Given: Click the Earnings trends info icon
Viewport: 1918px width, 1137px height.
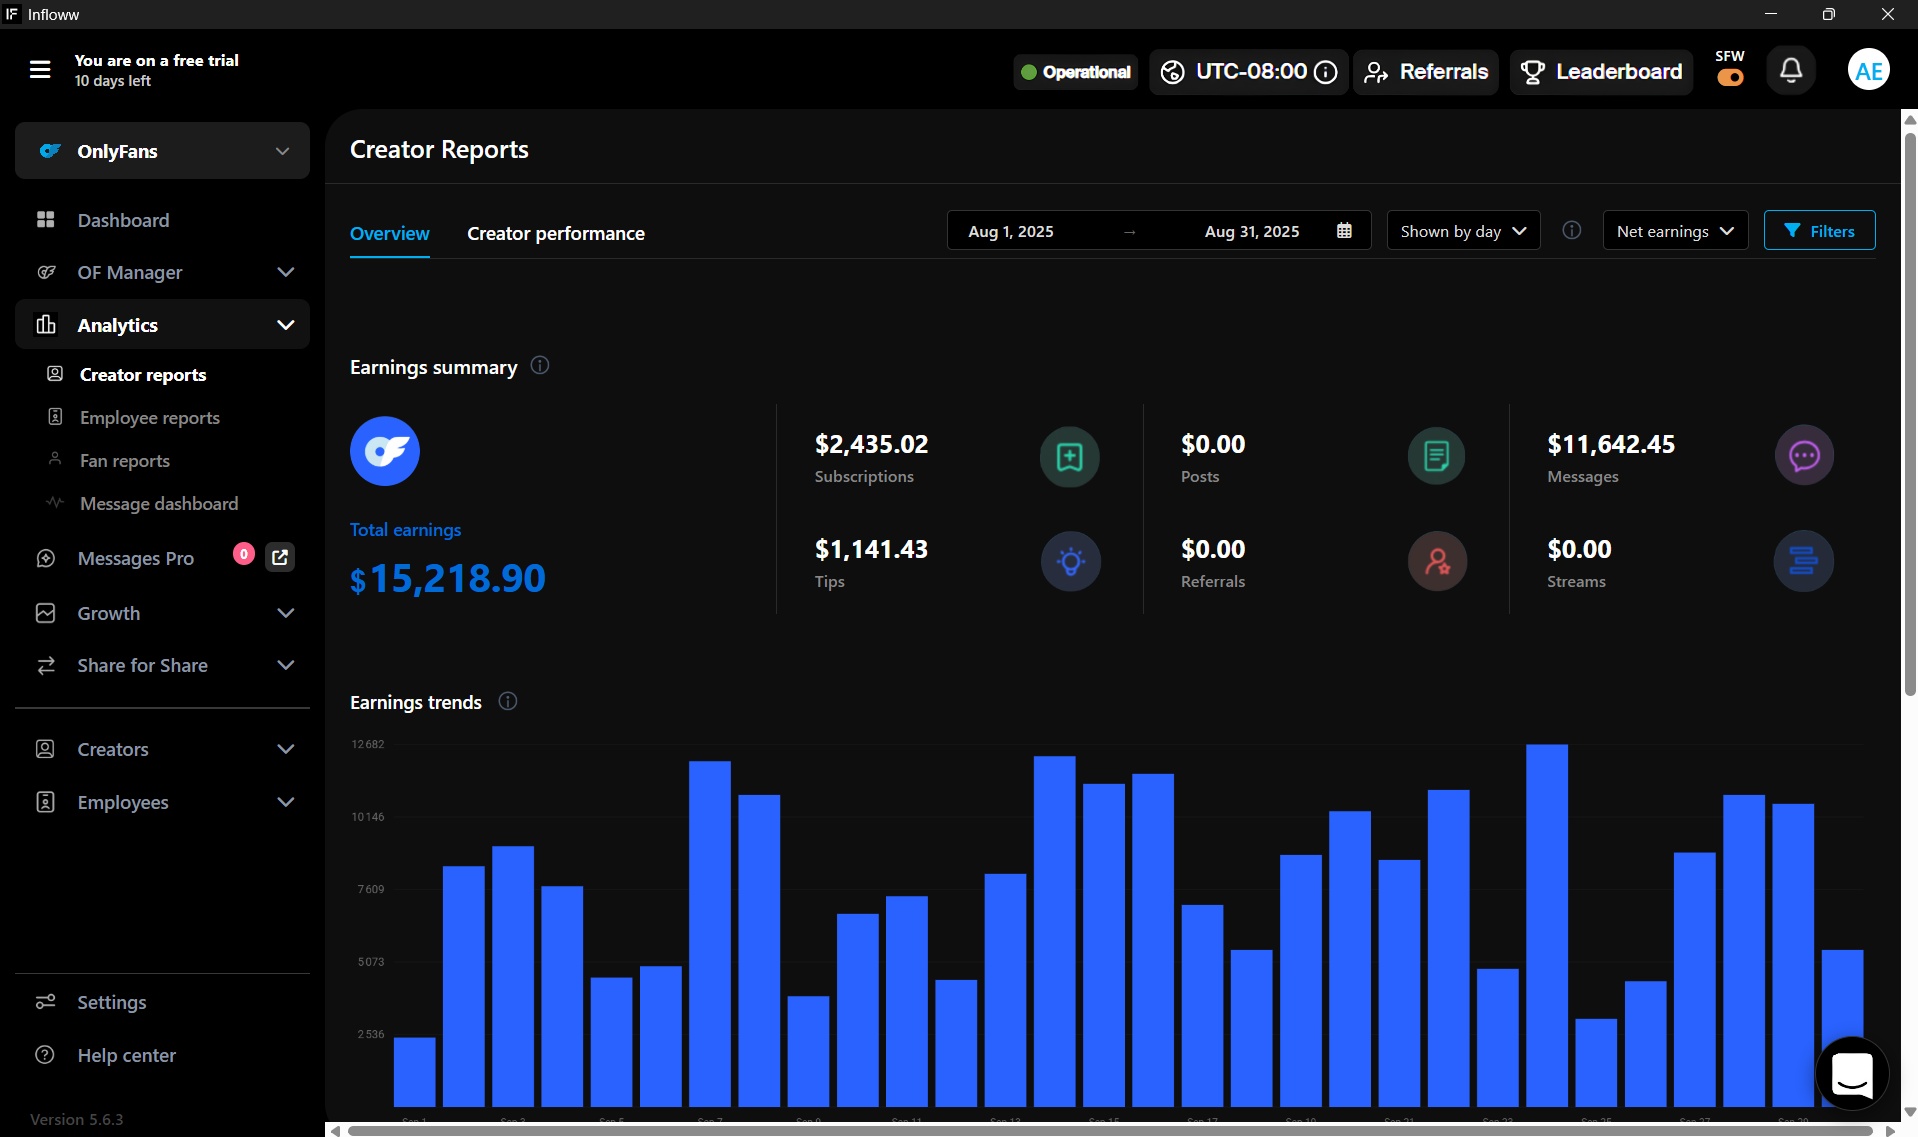Looking at the screenshot, I should click(507, 701).
